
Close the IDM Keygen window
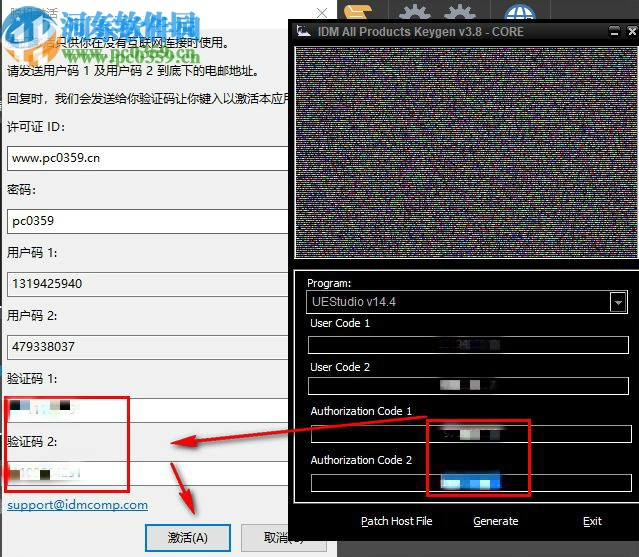point(632,31)
